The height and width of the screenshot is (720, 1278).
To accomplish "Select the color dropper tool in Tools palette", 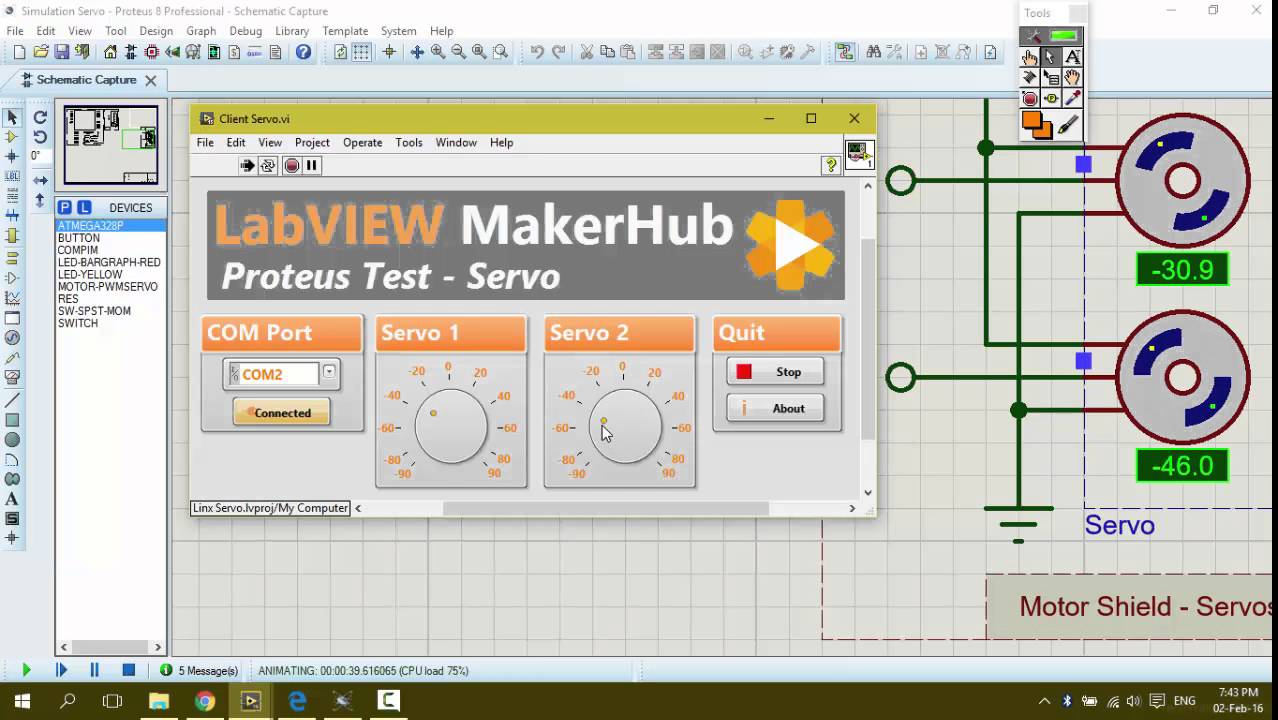I will point(1072,98).
